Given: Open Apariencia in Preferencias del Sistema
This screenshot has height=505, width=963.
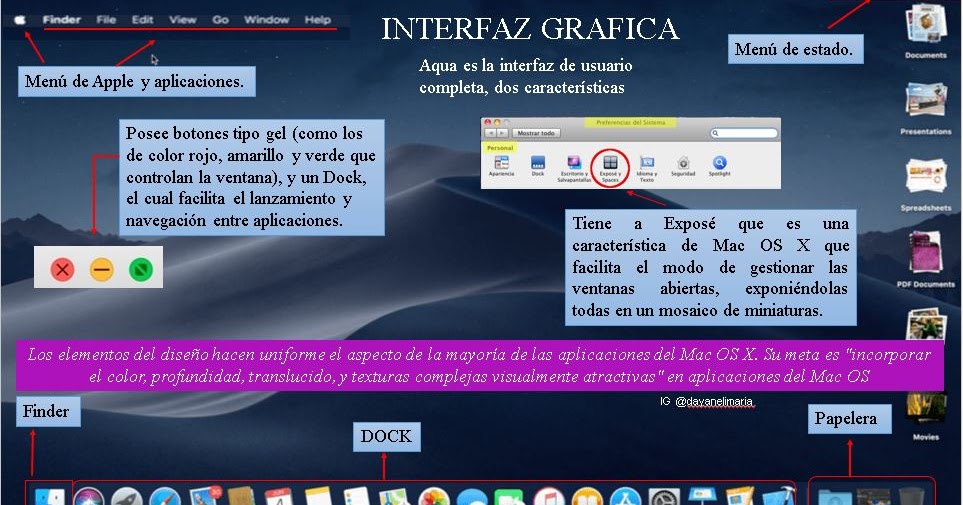Looking at the screenshot, I should (x=501, y=166).
